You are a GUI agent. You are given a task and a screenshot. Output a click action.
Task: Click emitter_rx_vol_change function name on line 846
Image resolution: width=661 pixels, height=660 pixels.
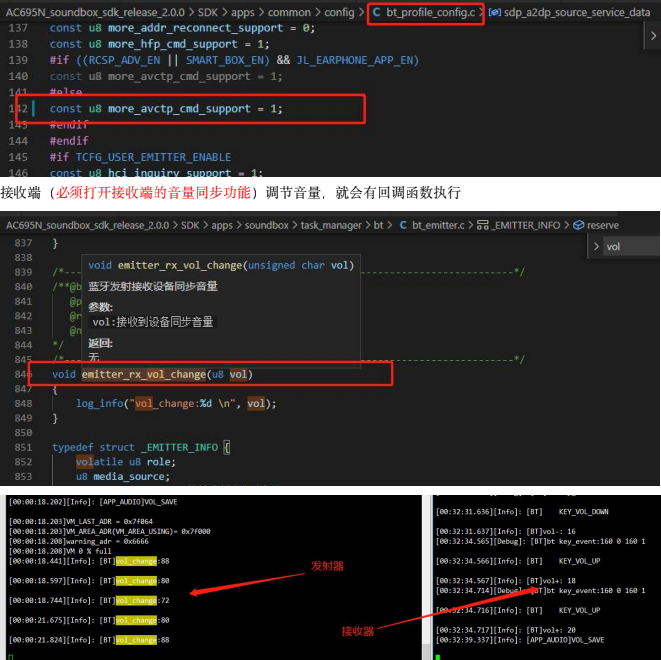(143, 374)
